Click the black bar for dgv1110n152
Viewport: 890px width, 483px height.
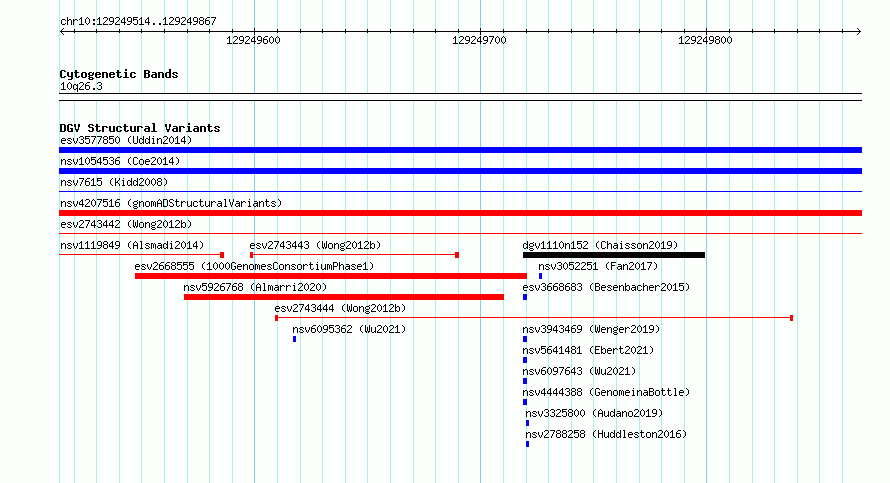click(x=614, y=255)
